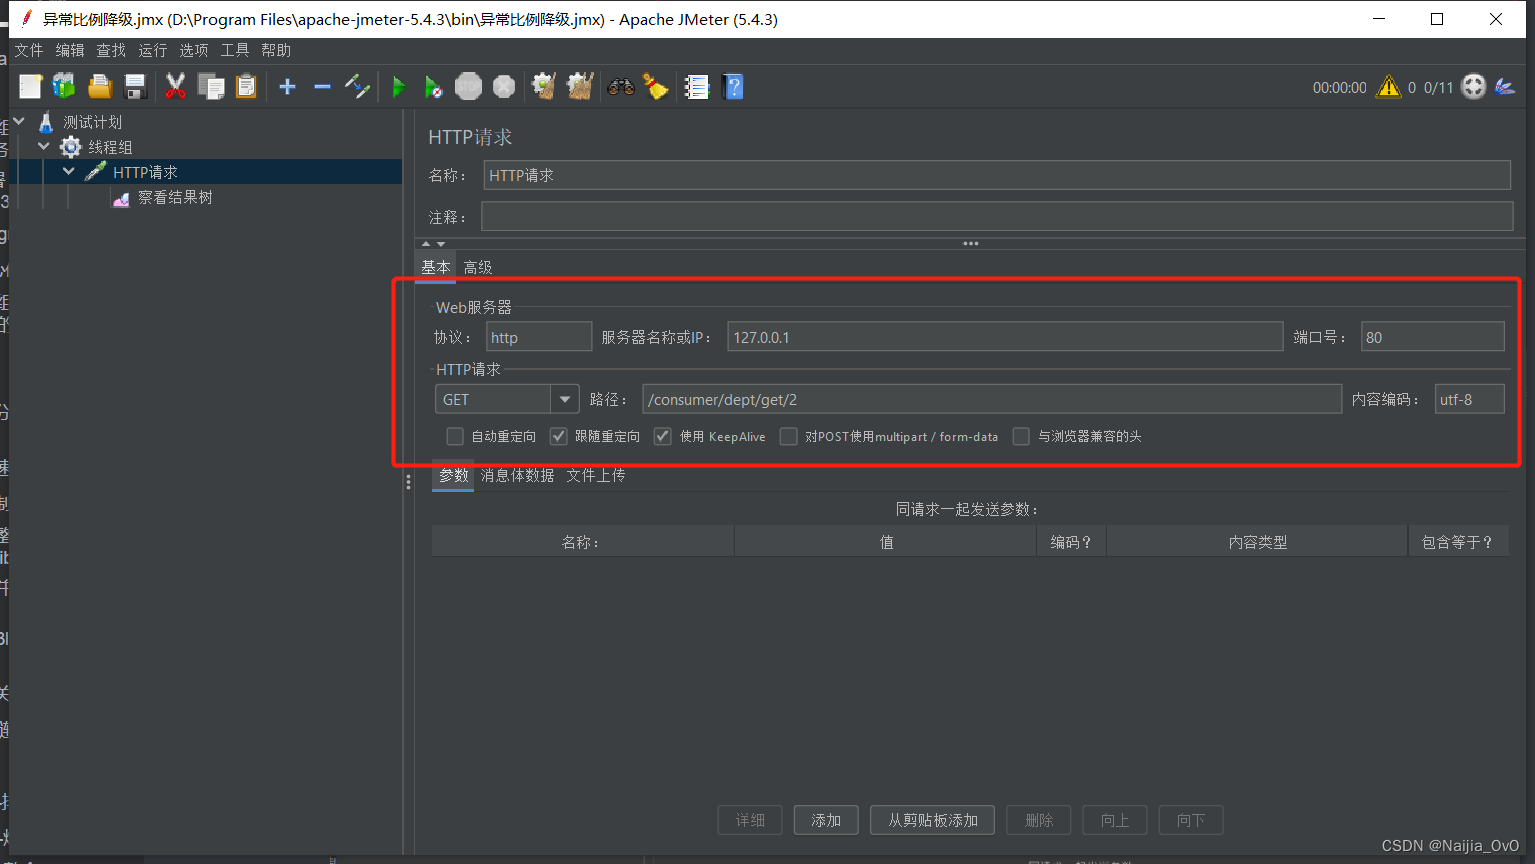Click the 名称： column header

point(583,542)
